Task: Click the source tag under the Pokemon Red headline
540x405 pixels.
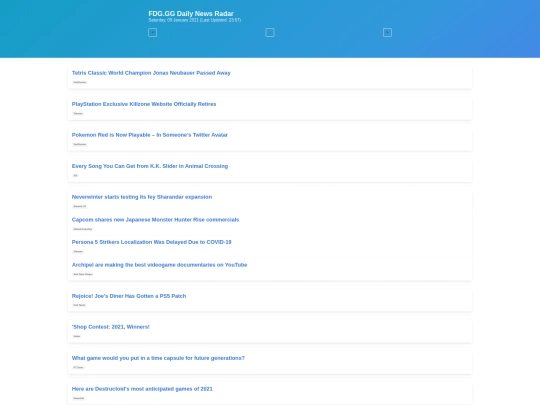Action: pos(80,144)
